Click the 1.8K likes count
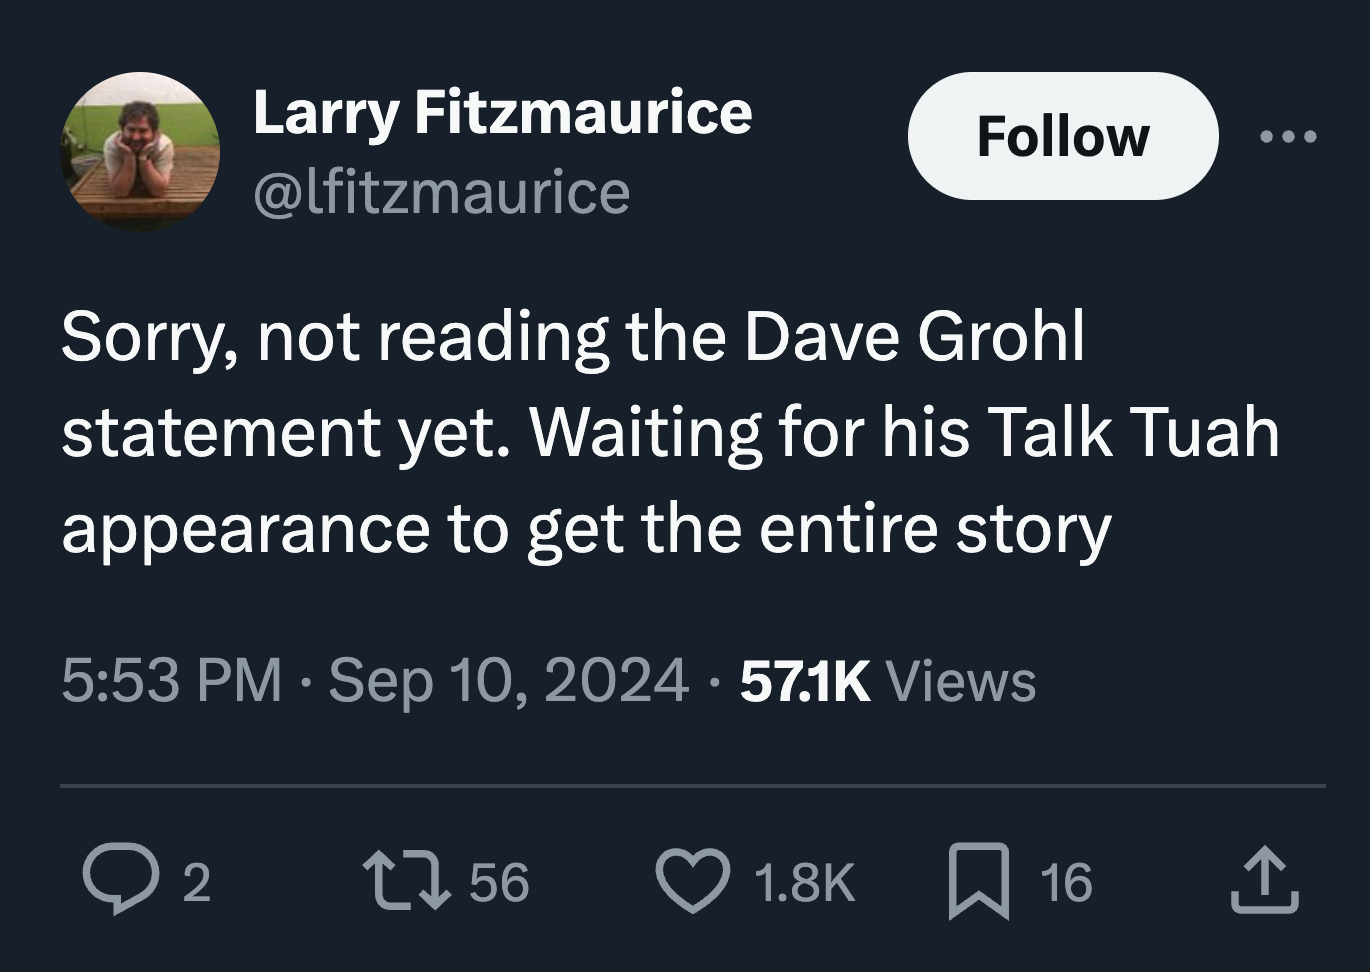 tap(804, 882)
